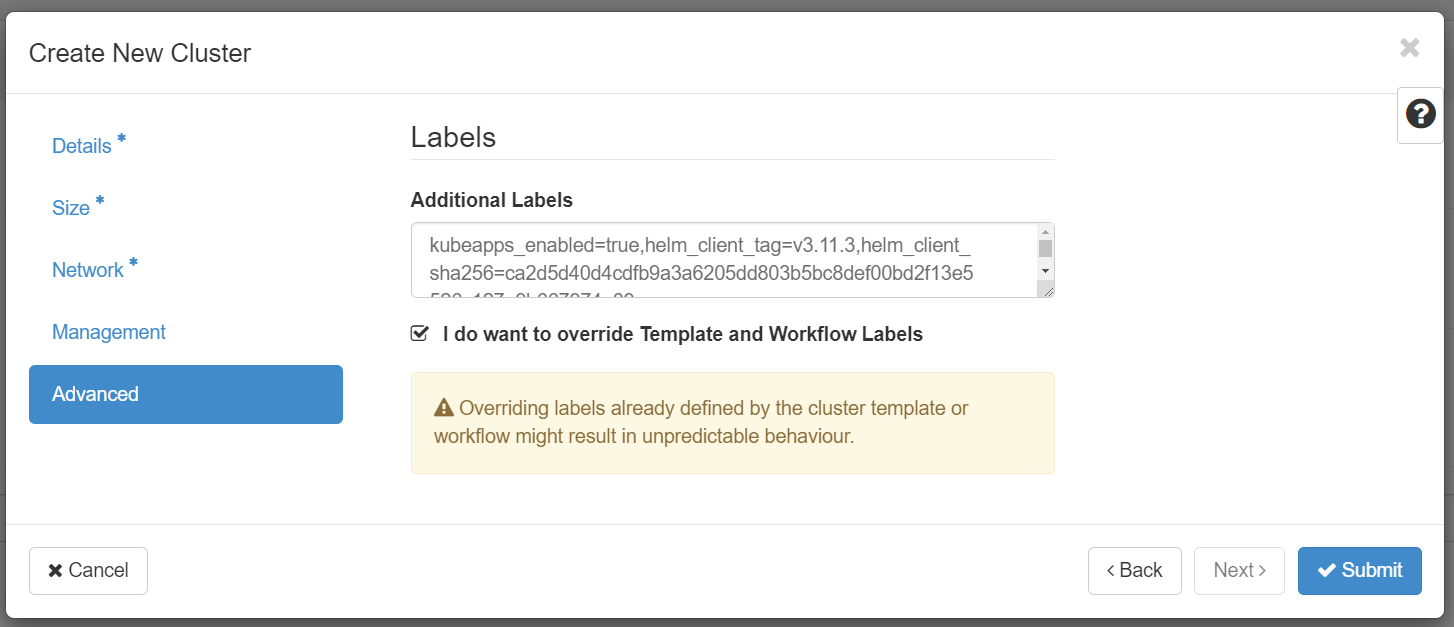Click the disabled Next button
1454x627 pixels.
1239,570
